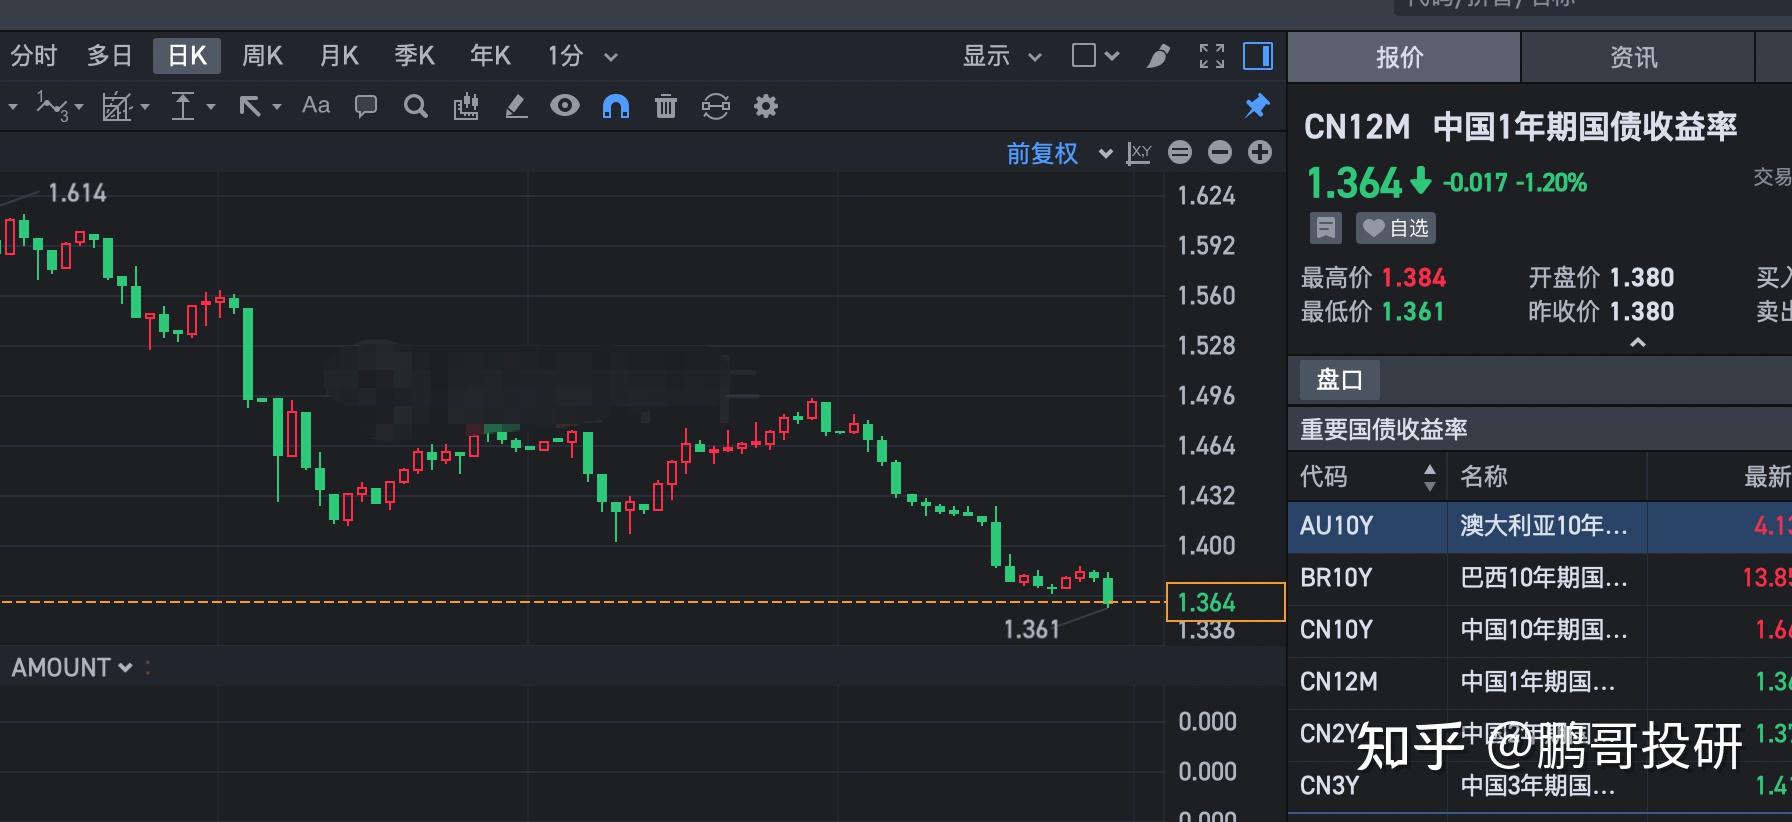Pin the drawing toolbar

(x=1257, y=105)
